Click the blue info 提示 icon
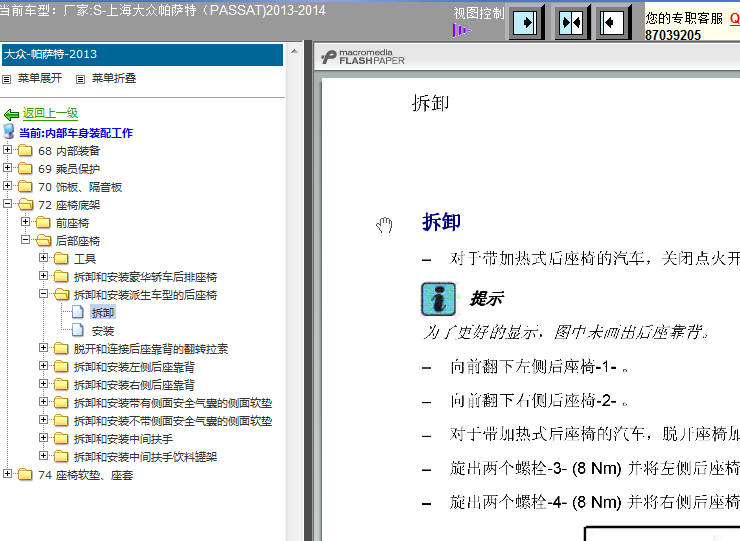 tap(438, 299)
